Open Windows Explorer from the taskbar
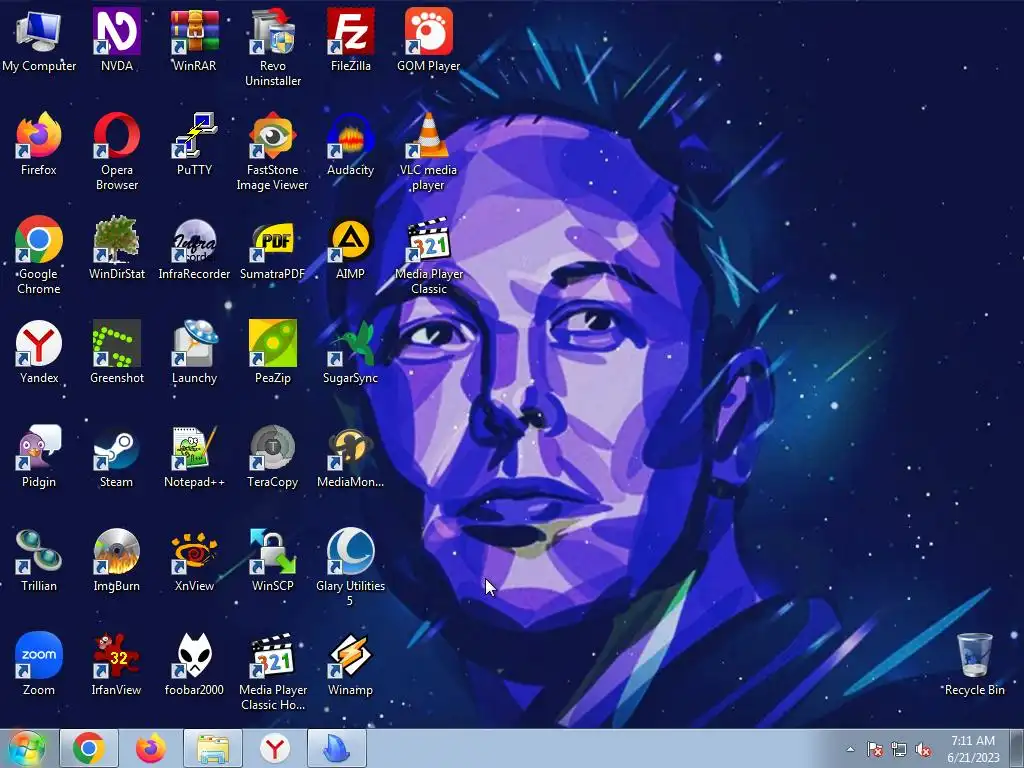This screenshot has width=1024, height=768. pos(213,748)
